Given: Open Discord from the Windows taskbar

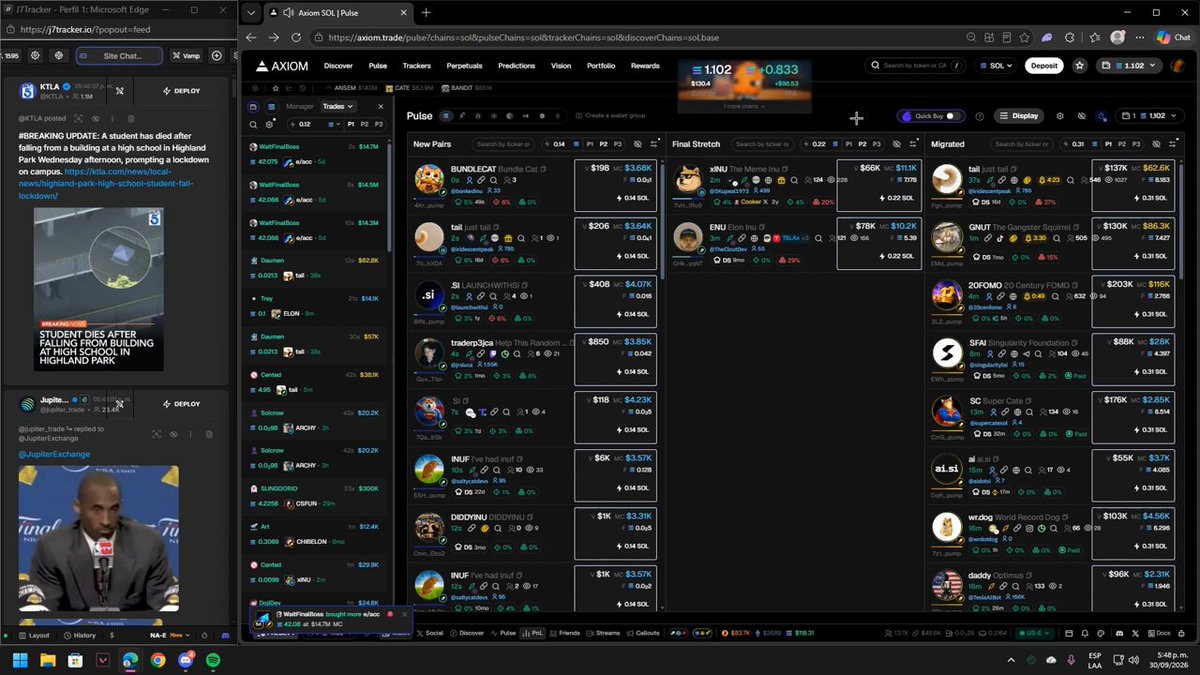Looking at the screenshot, I should point(185,660).
